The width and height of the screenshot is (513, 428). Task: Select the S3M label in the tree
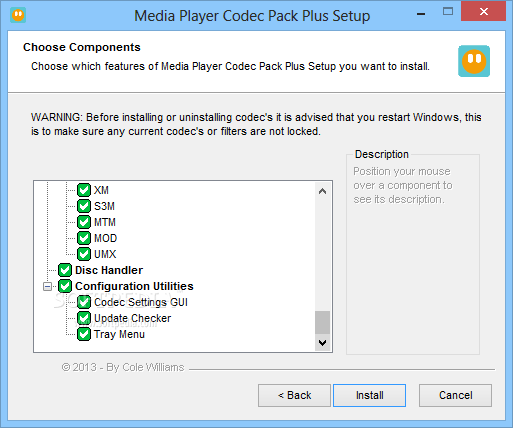tap(104, 206)
